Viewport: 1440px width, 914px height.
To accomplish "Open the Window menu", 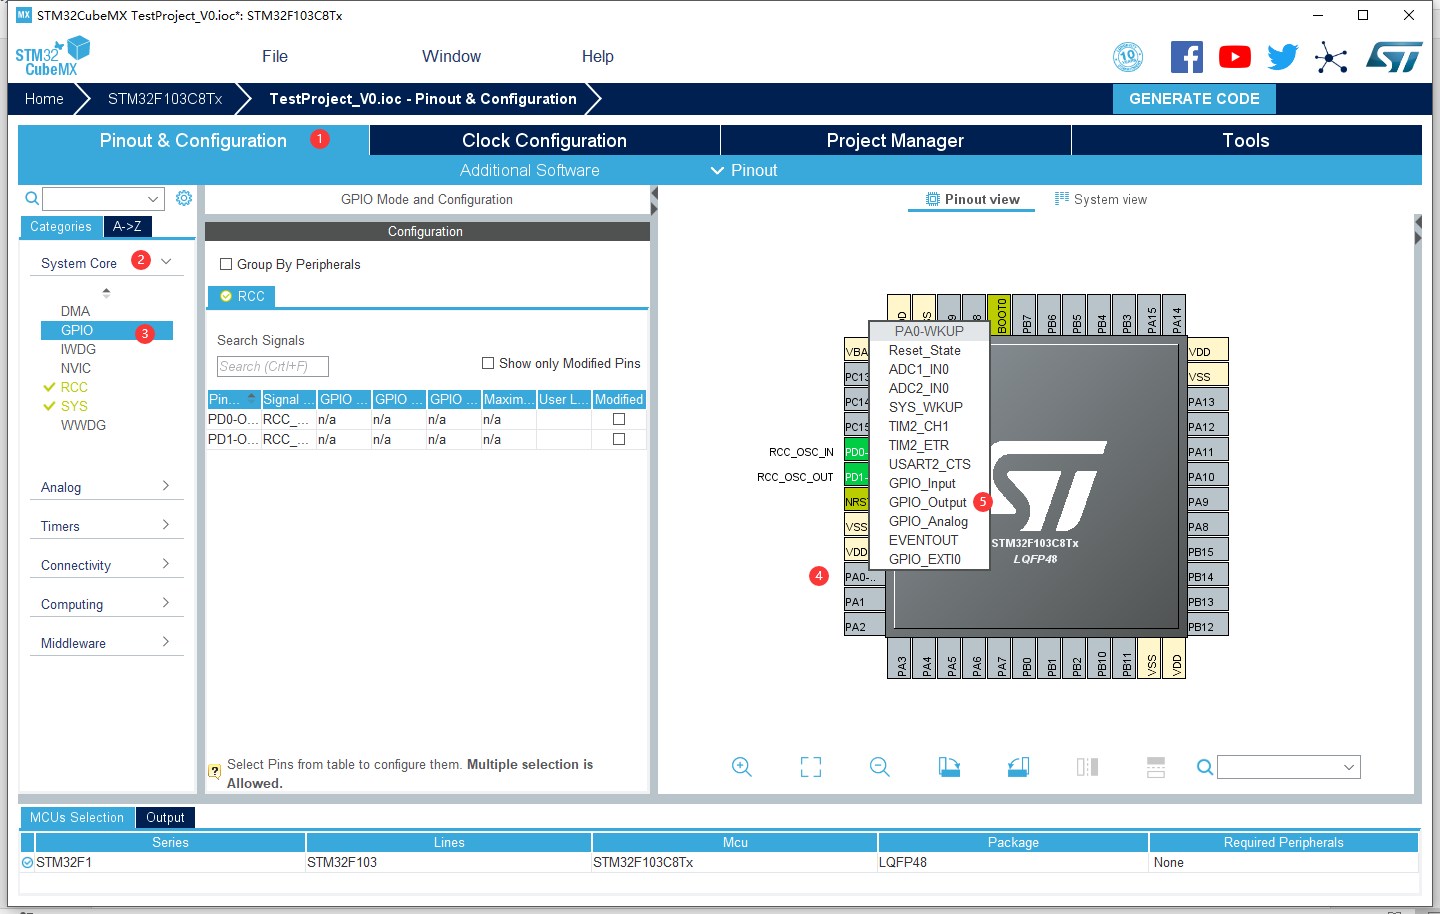I will click(451, 57).
